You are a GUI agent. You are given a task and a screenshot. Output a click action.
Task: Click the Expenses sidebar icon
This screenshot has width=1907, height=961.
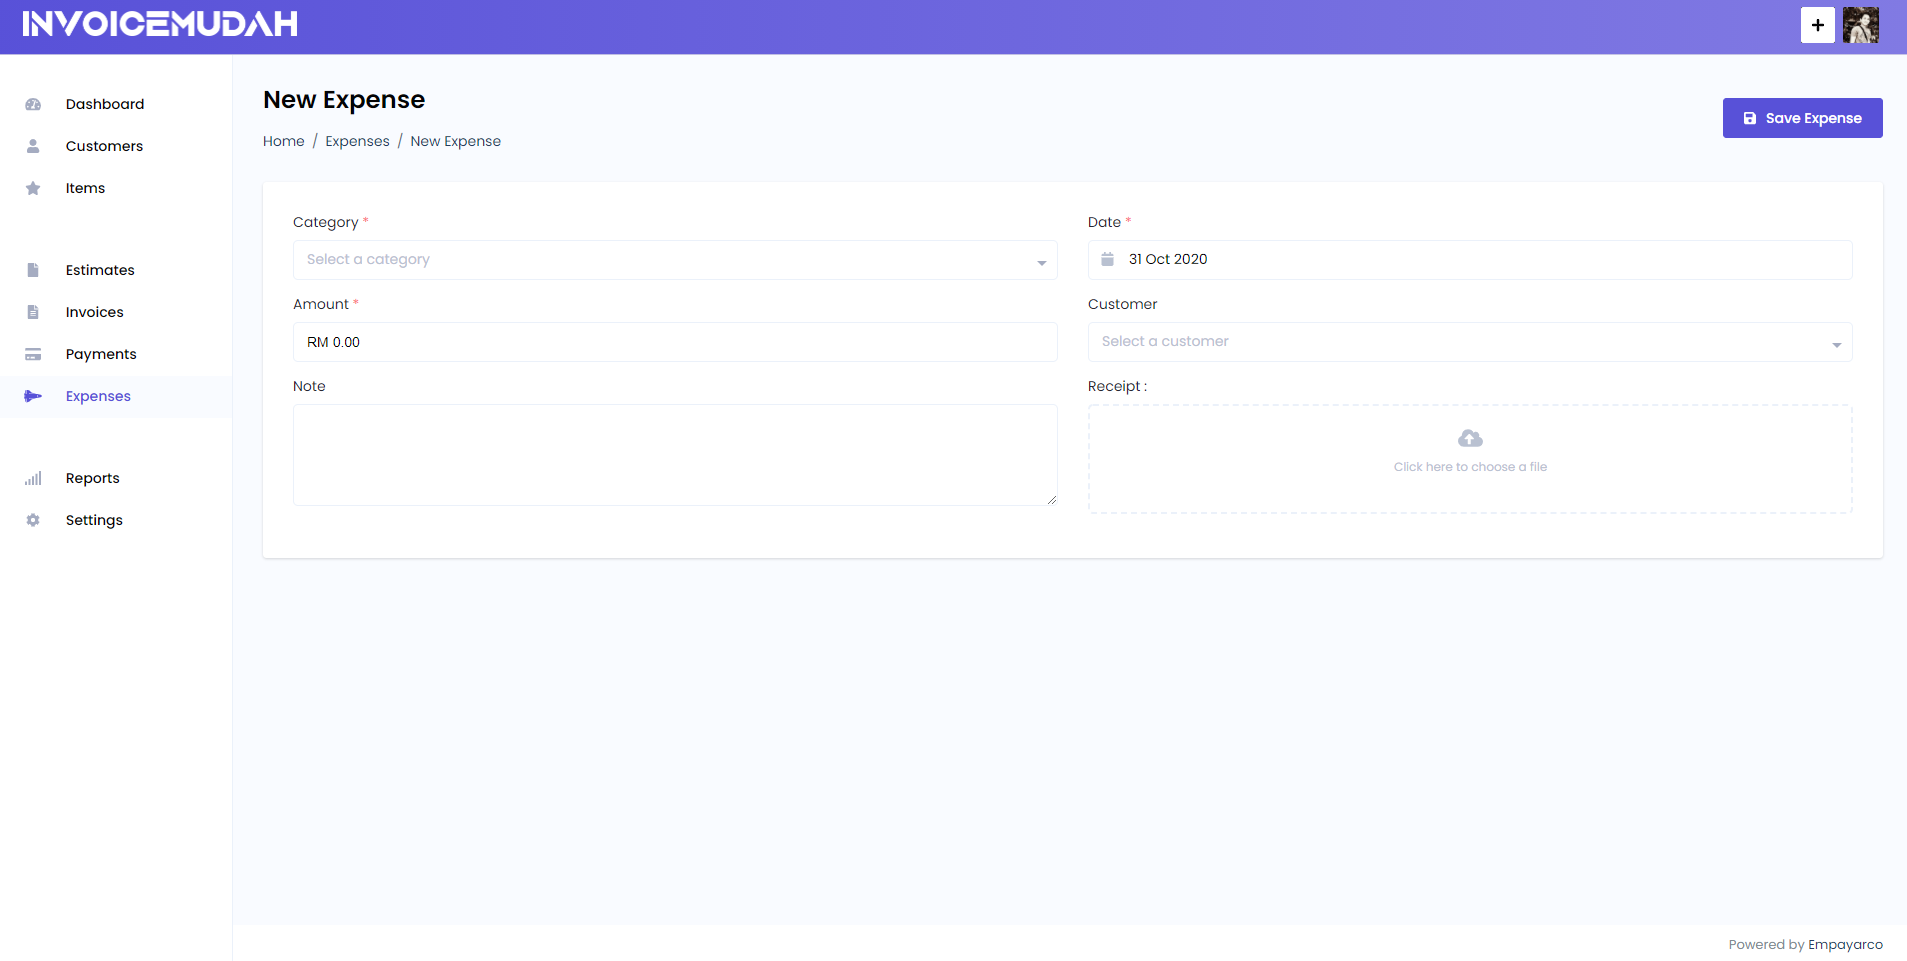(33, 396)
